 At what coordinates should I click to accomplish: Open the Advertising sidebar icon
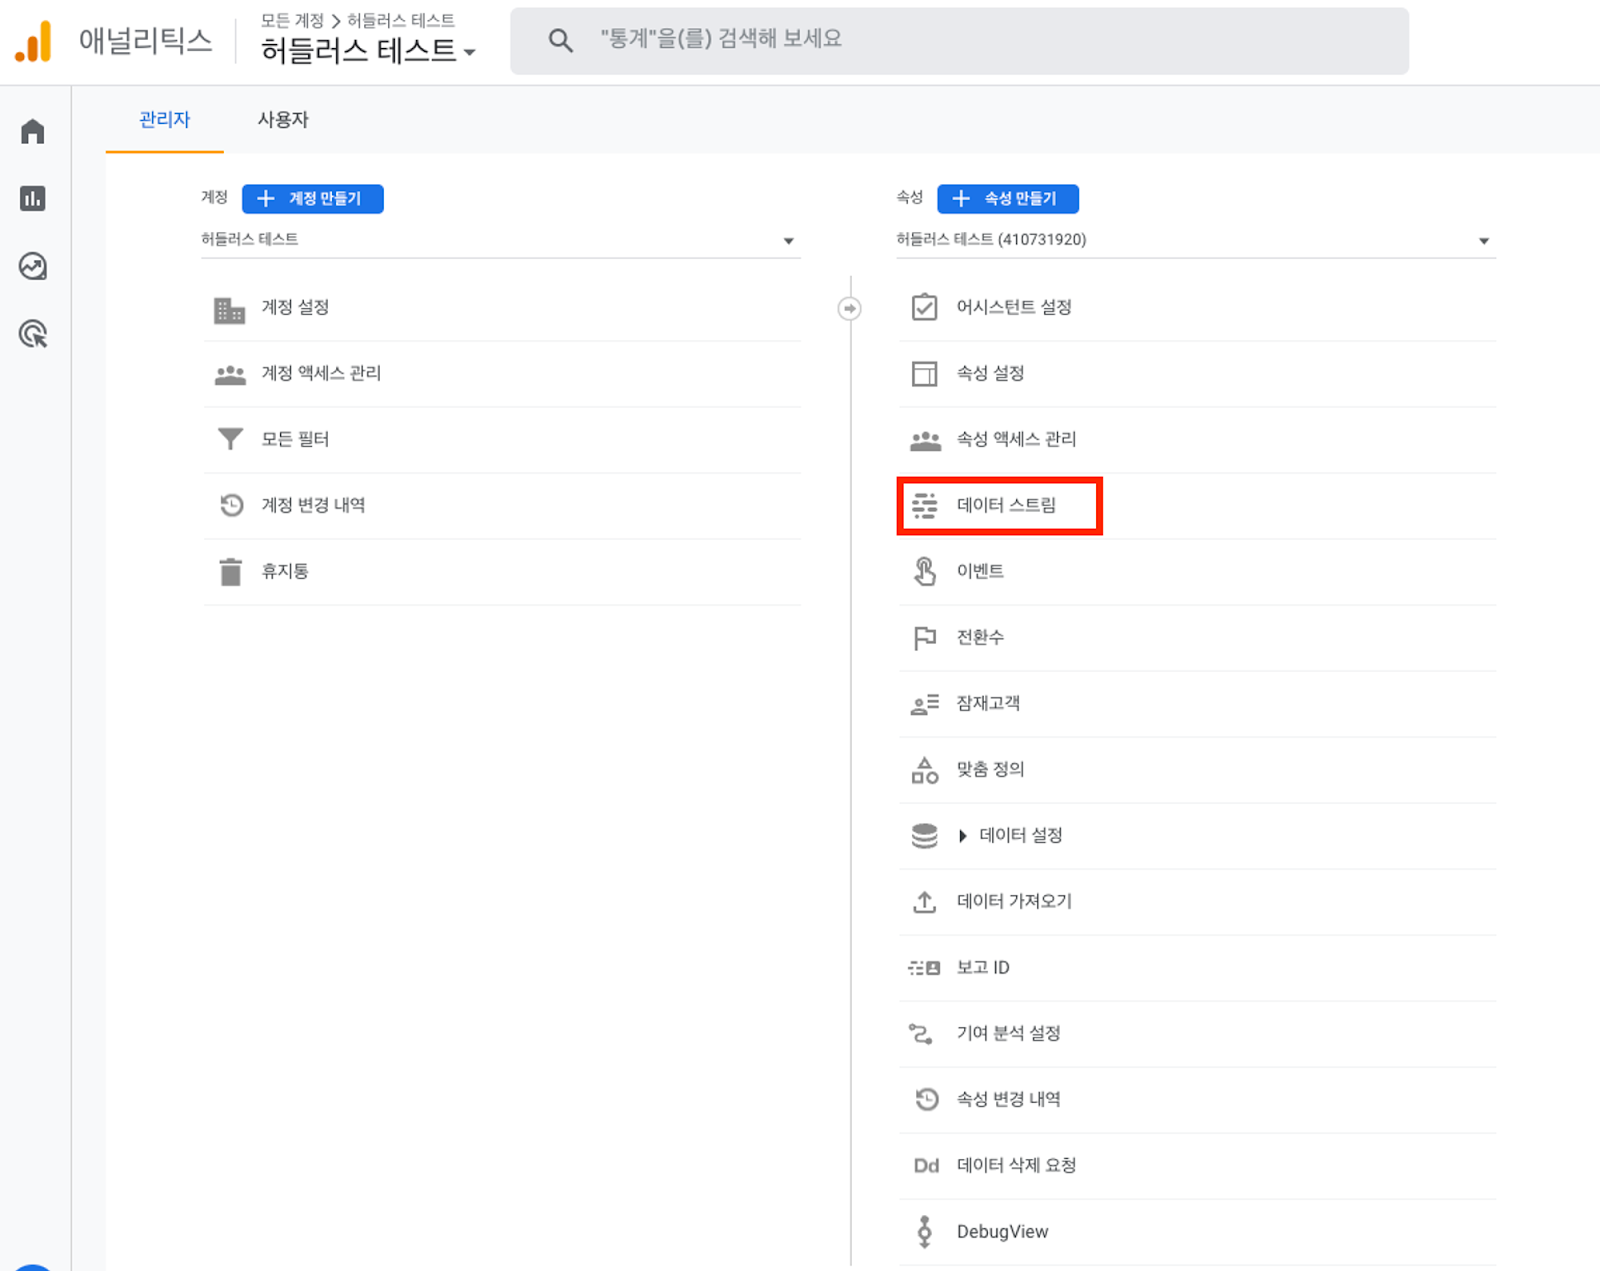(33, 334)
